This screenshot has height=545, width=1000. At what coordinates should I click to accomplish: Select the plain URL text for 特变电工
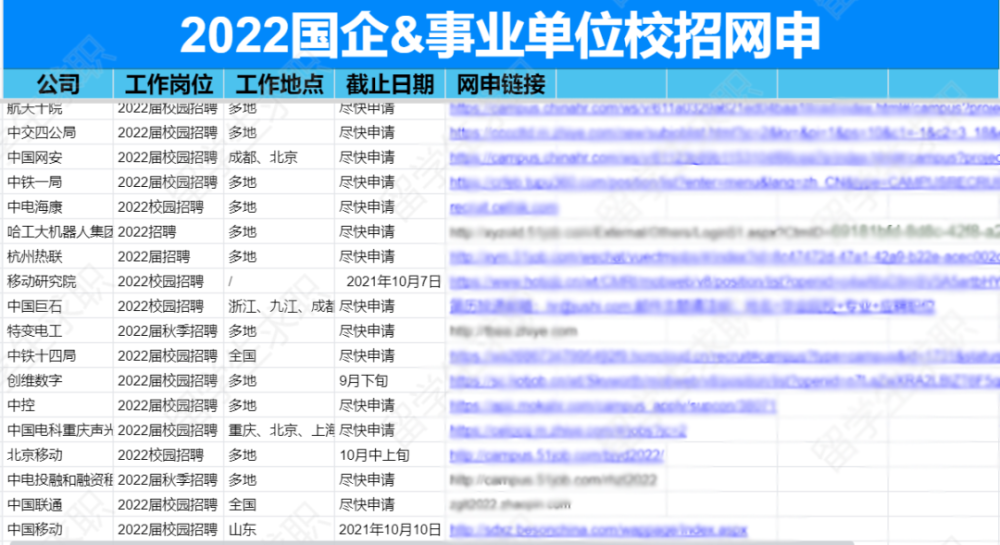(513, 331)
